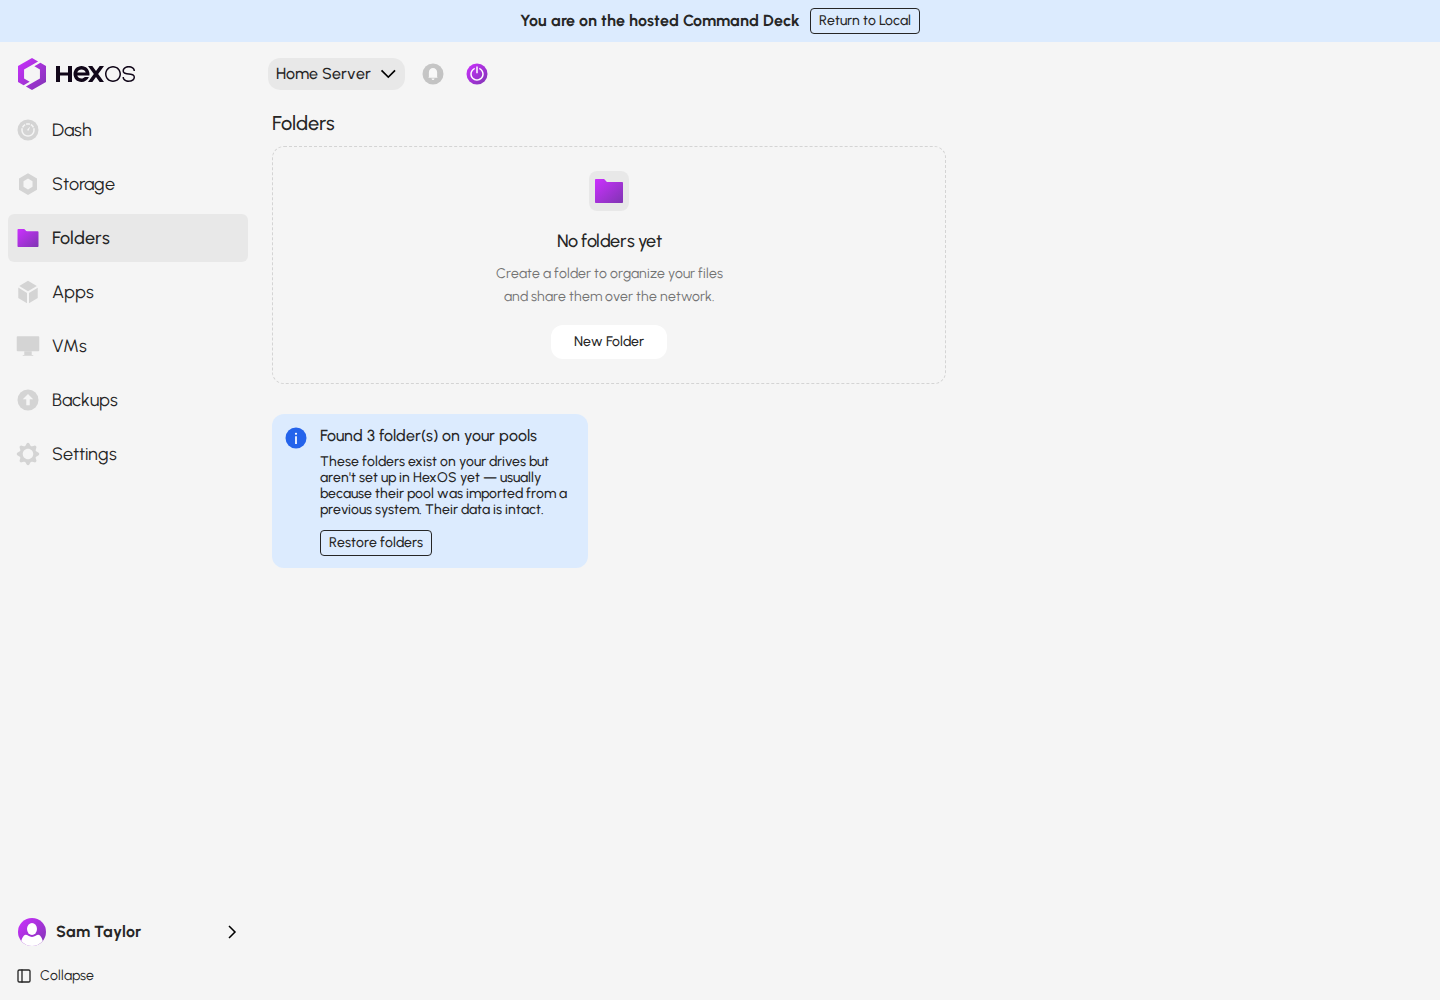Click the purple Folders sidebar icon
1440x1000 pixels.
(28, 238)
